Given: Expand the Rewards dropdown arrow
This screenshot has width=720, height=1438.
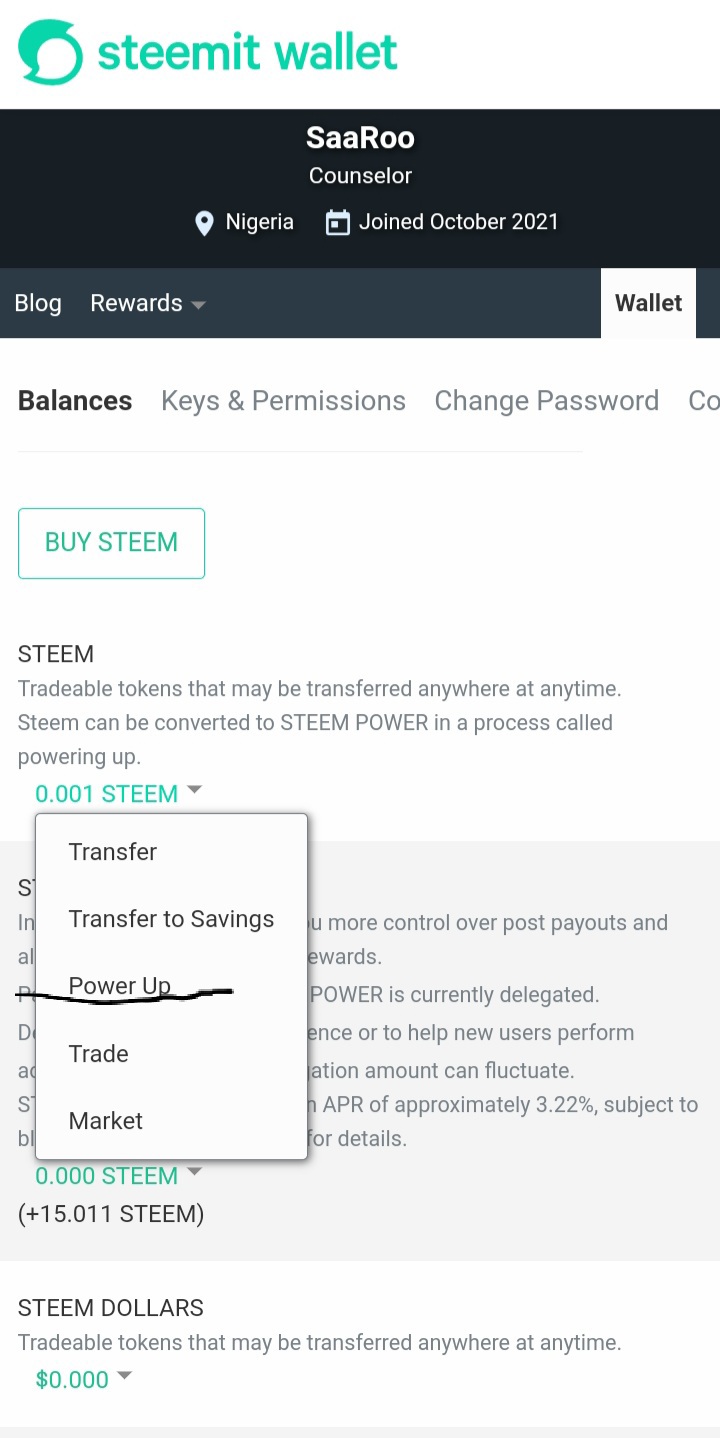Looking at the screenshot, I should [198, 304].
